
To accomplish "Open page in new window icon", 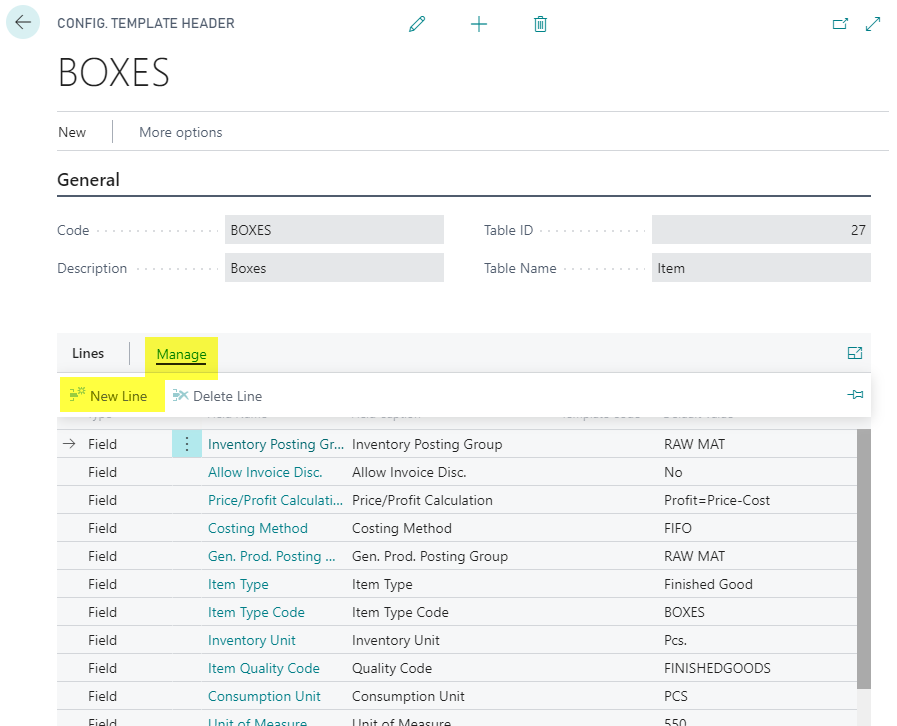I will (x=840, y=24).
